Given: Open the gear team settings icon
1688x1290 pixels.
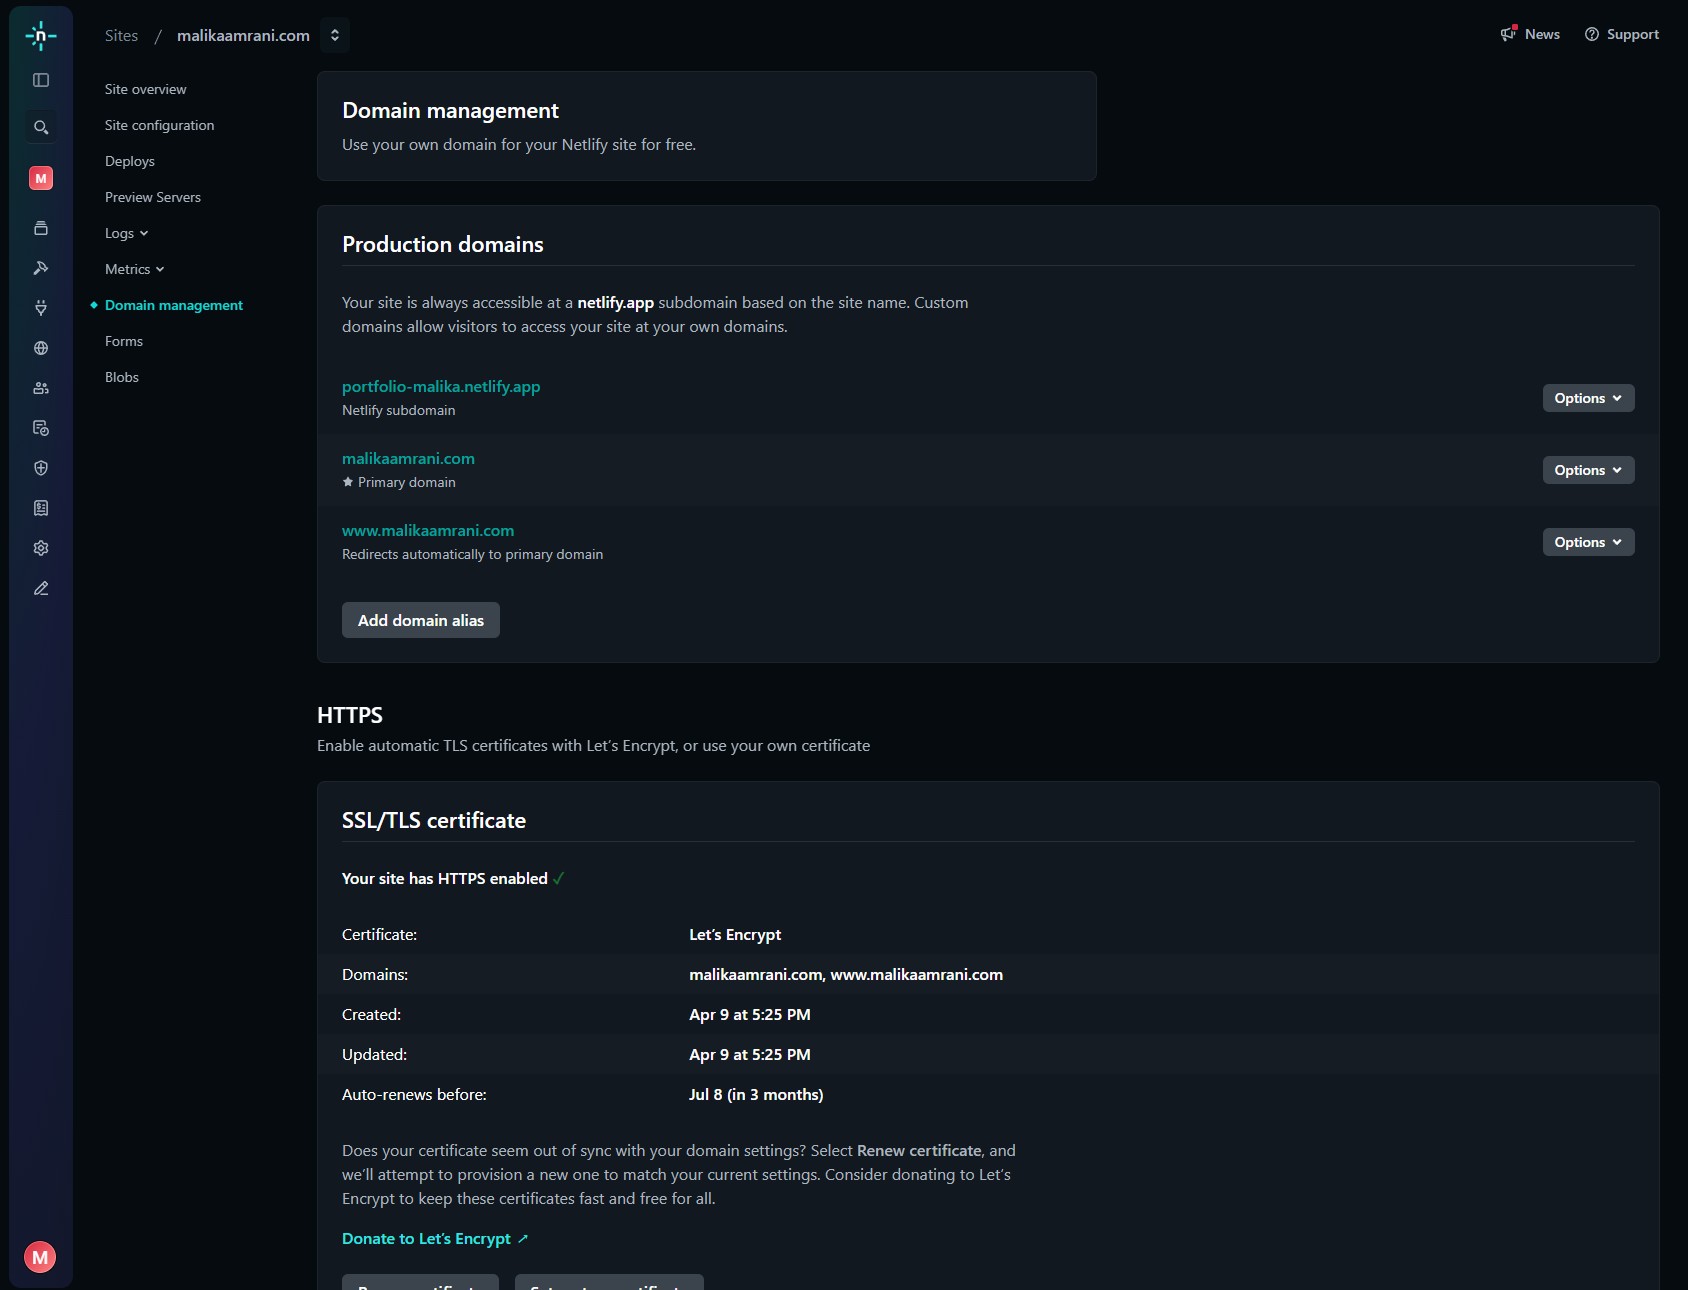Looking at the screenshot, I should click(41, 548).
